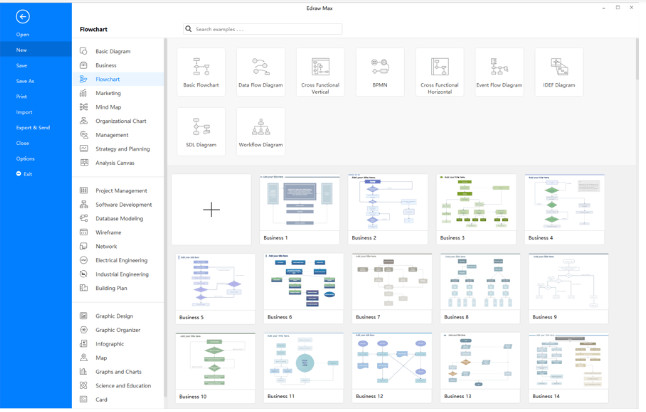Viewport: 646px width, 412px height.
Task: Click the Software Development icon
Action: [x=84, y=204]
